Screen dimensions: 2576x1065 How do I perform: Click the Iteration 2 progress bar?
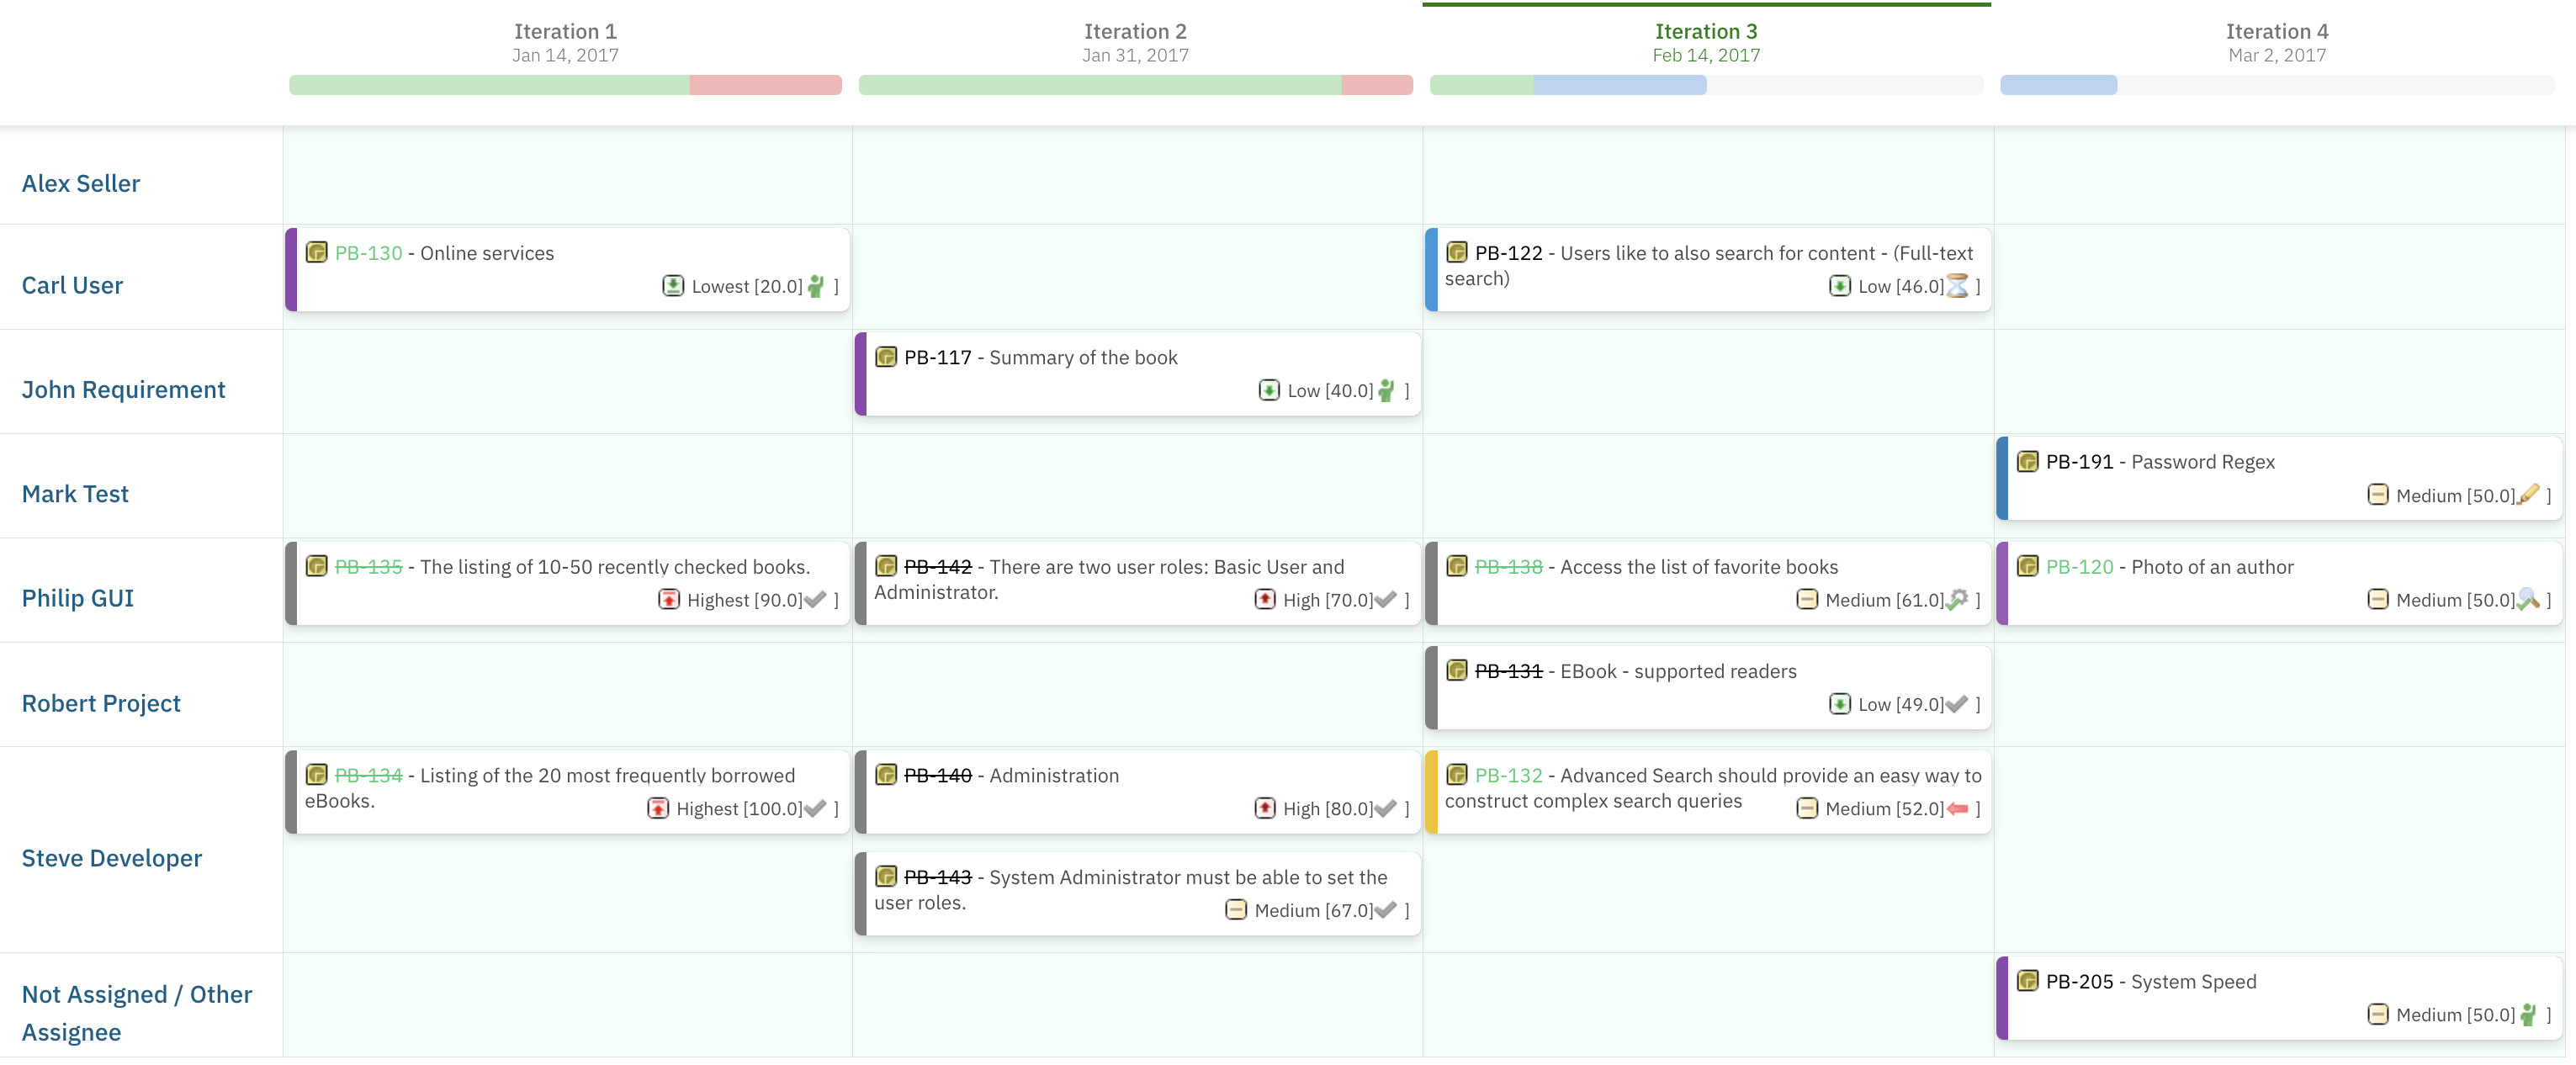click(1135, 85)
